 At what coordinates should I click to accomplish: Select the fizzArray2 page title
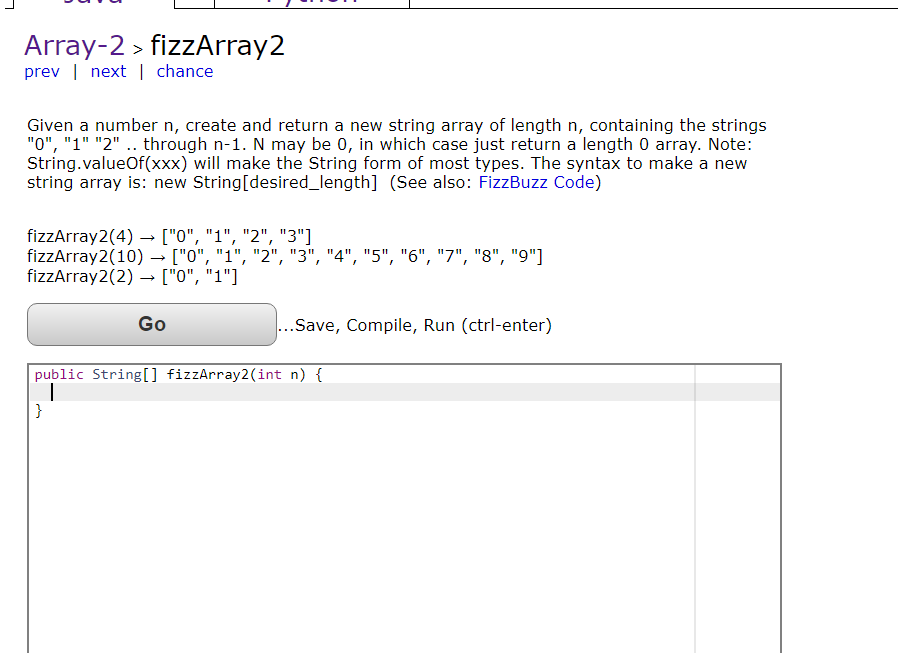(x=217, y=45)
